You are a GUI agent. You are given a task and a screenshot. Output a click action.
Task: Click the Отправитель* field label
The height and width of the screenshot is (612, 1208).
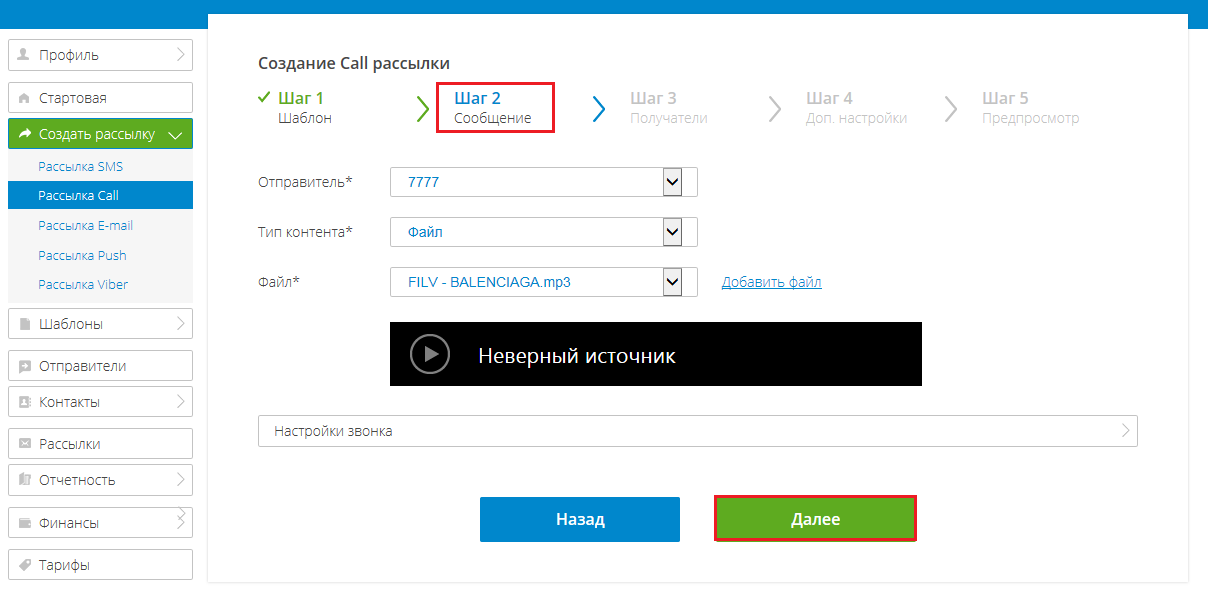click(x=306, y=182)
